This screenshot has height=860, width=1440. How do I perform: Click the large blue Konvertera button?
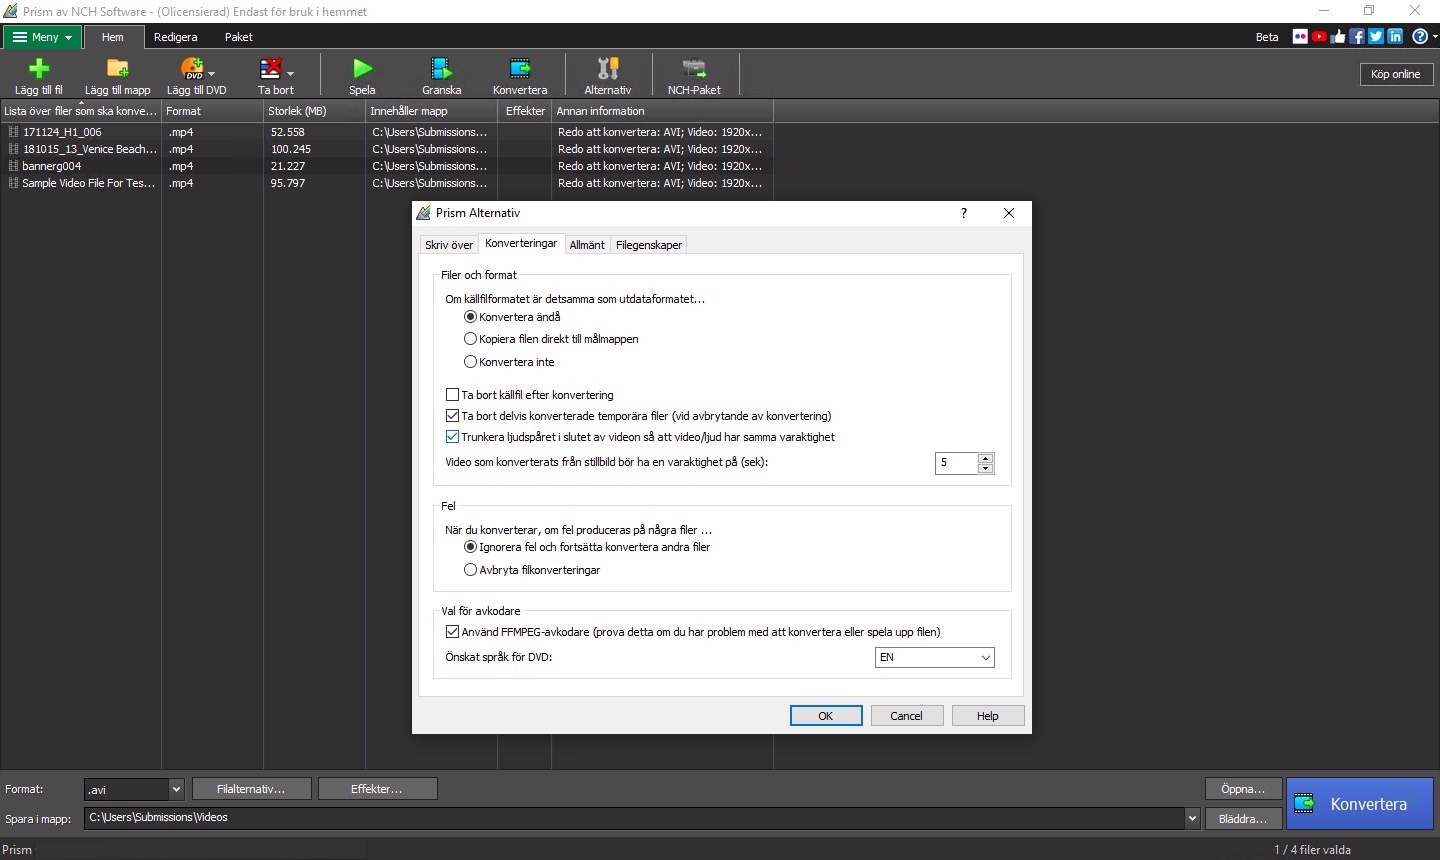click(1360, 804)
